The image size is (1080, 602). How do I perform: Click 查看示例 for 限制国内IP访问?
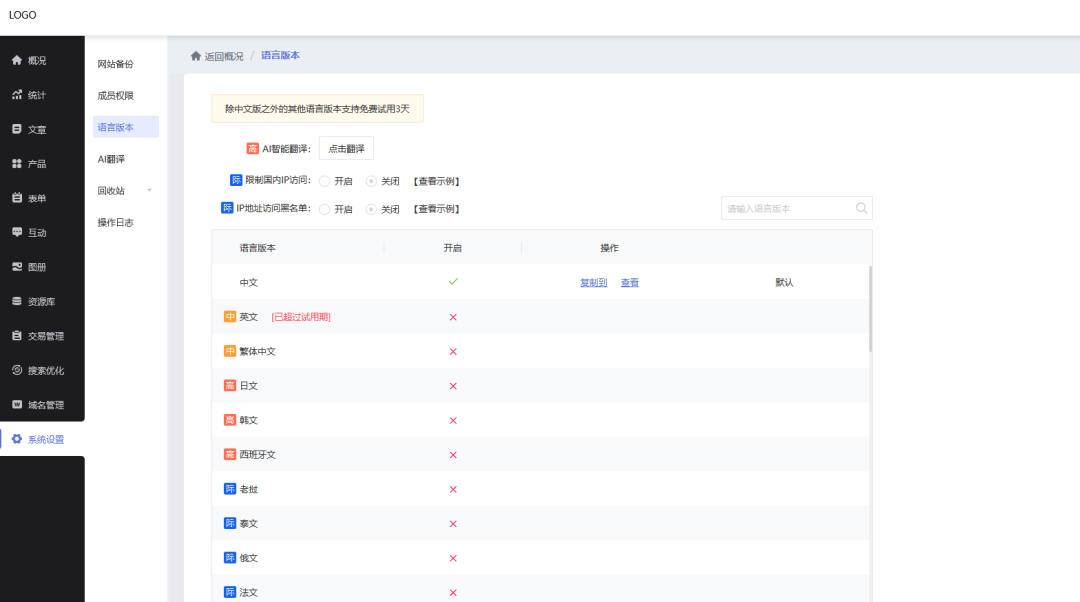point(437,181)
